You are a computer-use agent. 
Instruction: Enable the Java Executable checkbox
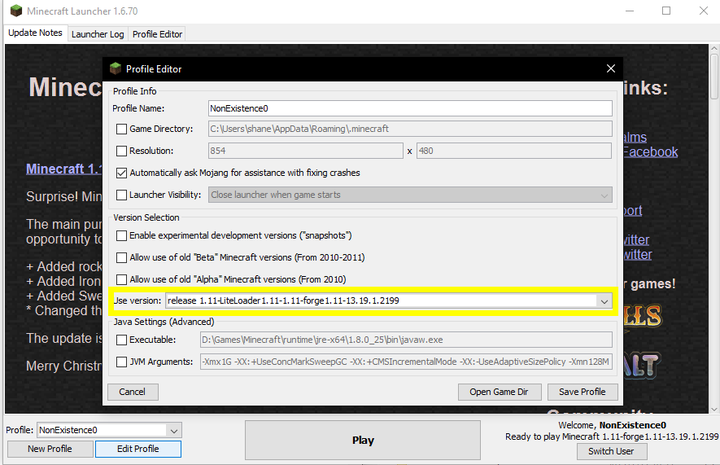(121, 340)
